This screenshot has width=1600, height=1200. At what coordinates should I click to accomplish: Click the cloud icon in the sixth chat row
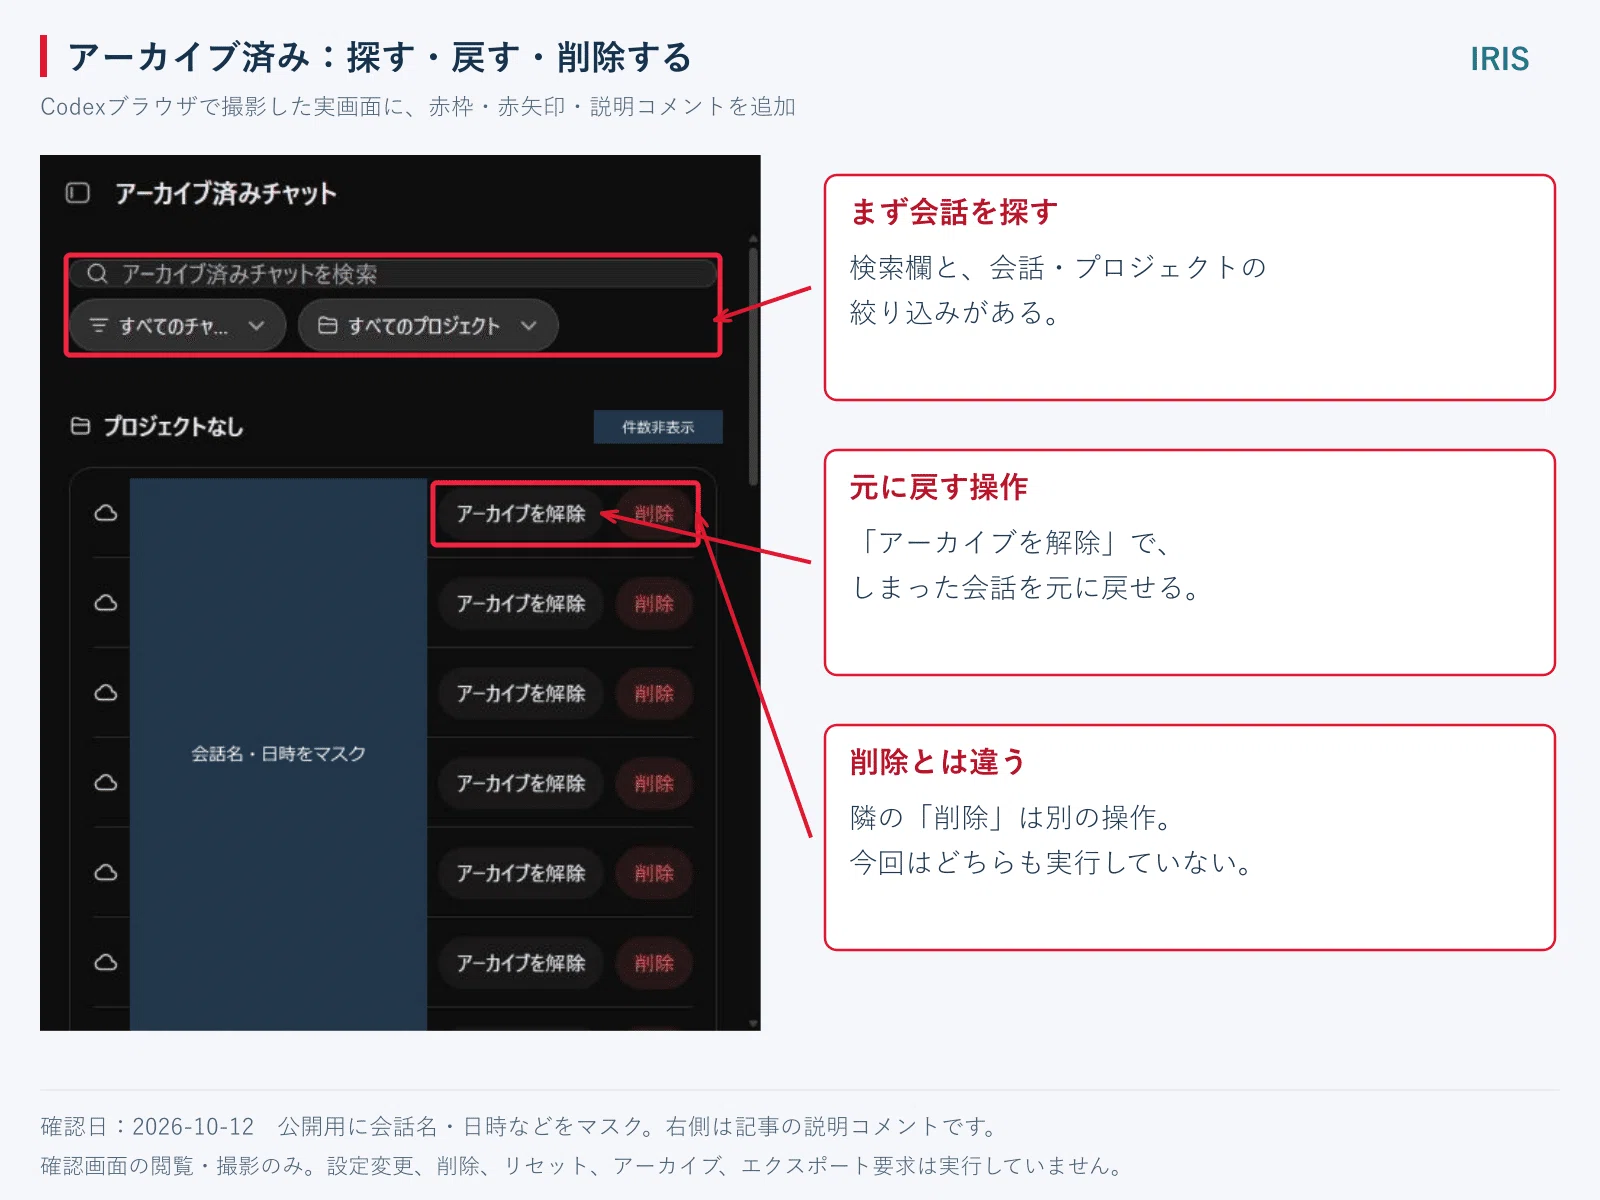(x=106, y=963)
